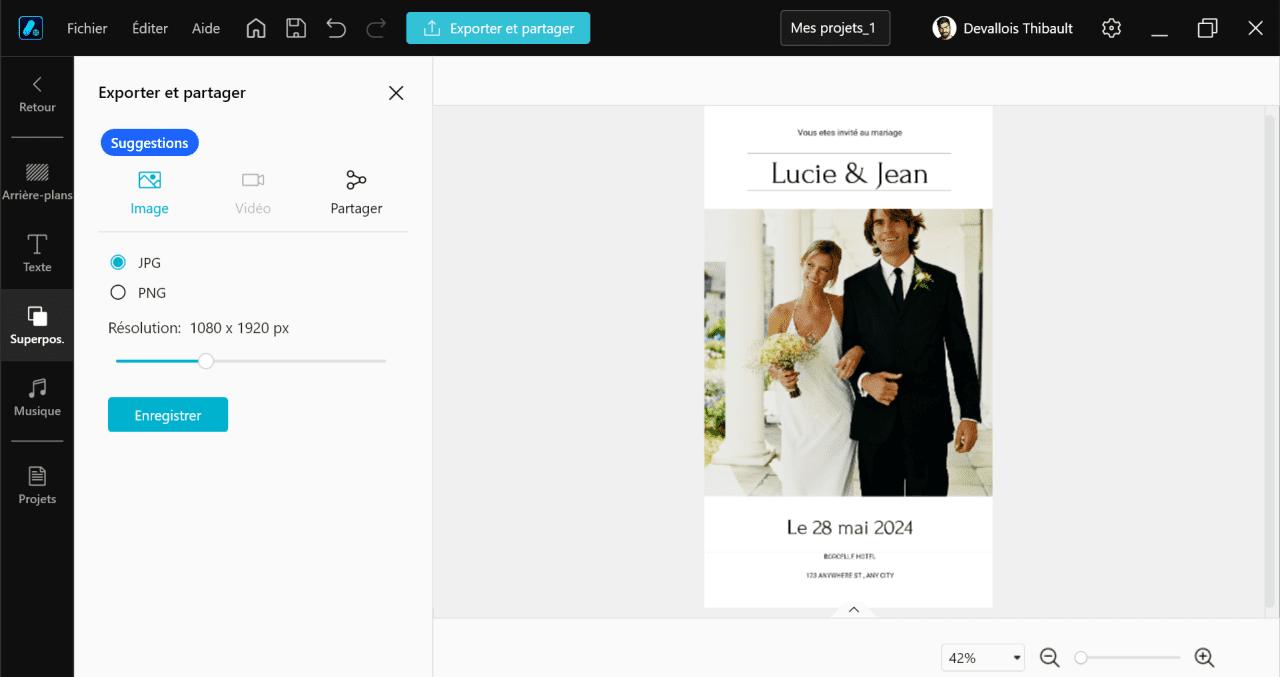This screenshot has height=677, width=1280.
Task: Open the Arrière-plans backgrounds panel
Action: tap(37, 182)
